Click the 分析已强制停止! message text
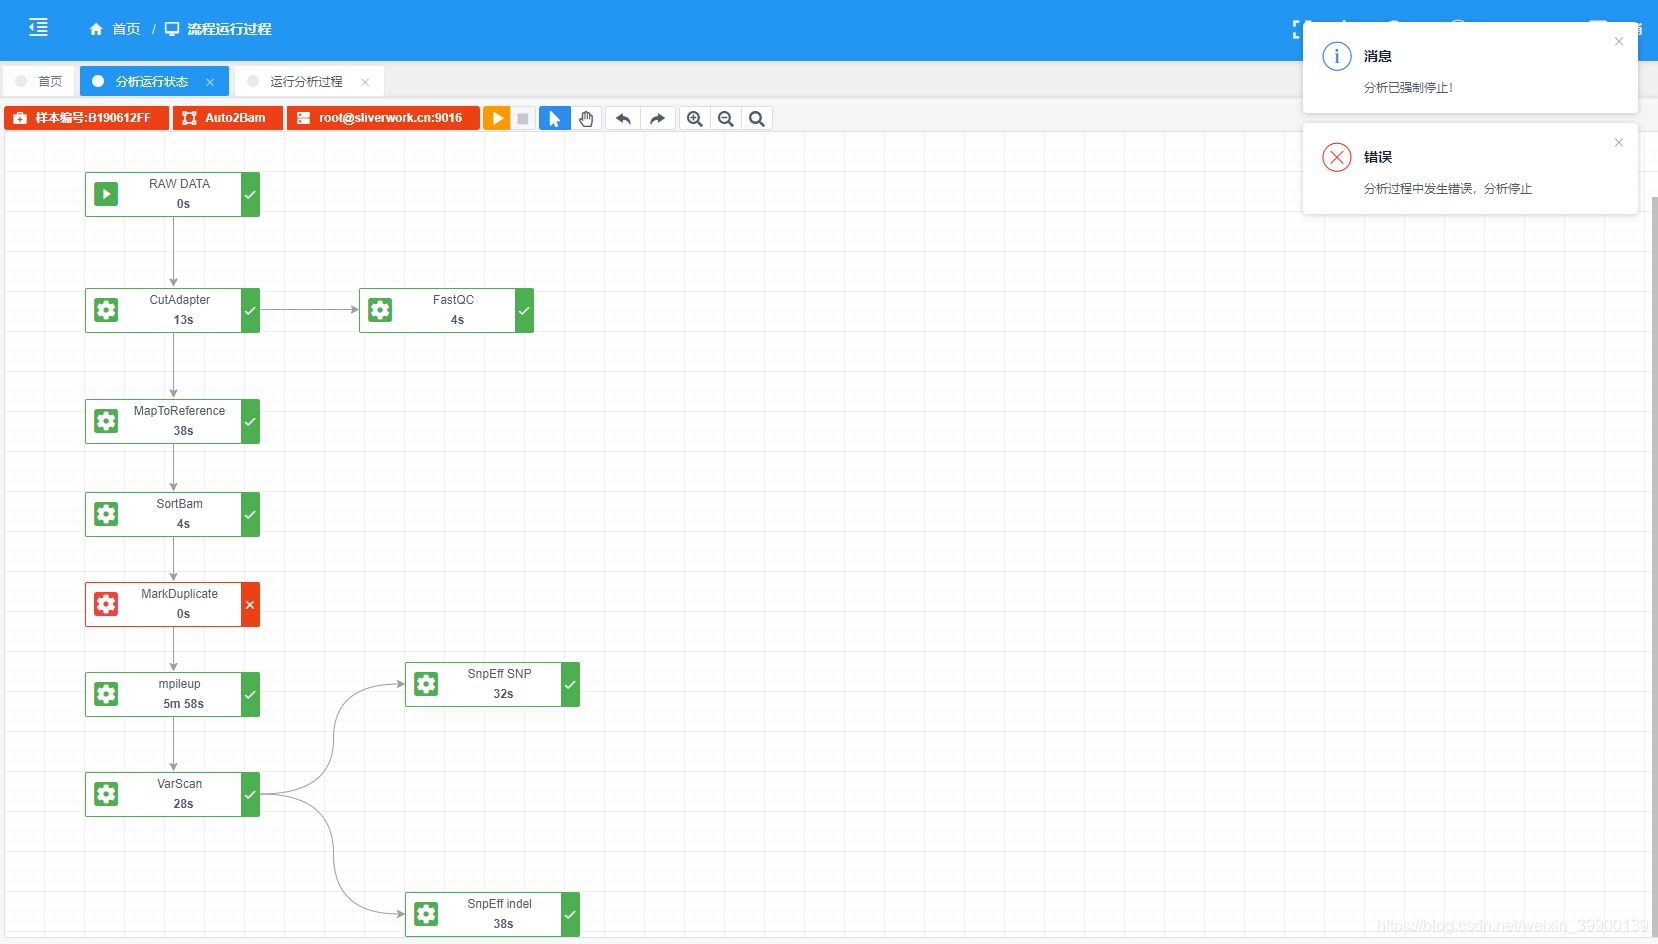Screen dimensions: 1658x944 click(x=1408, y=88)
